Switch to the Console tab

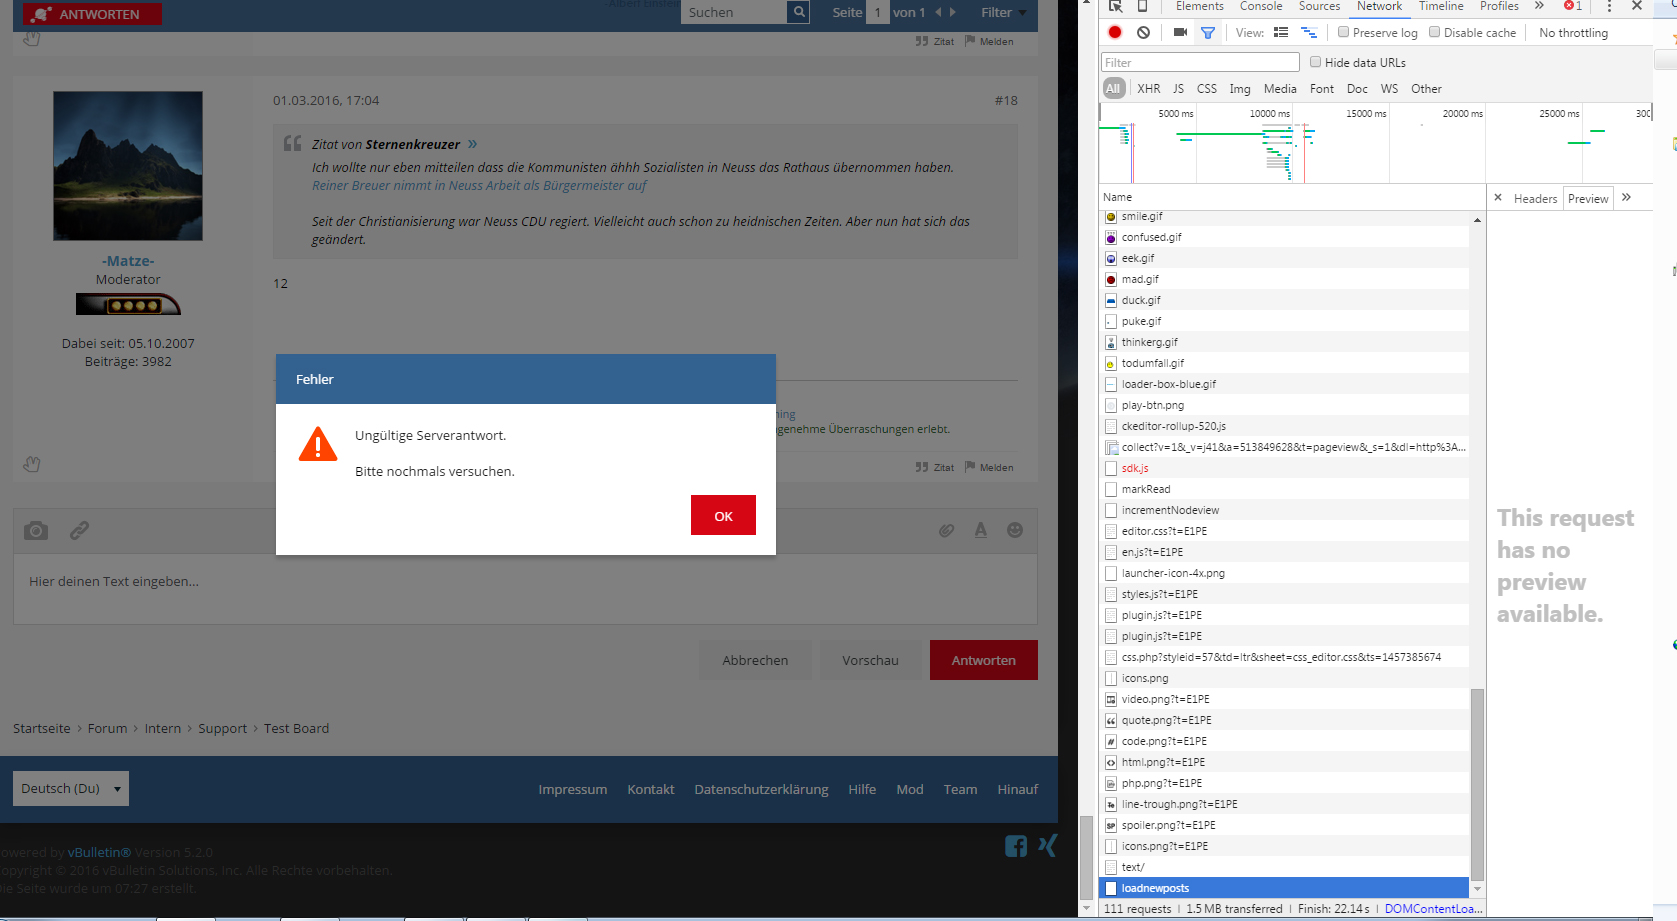point(1260,6)
